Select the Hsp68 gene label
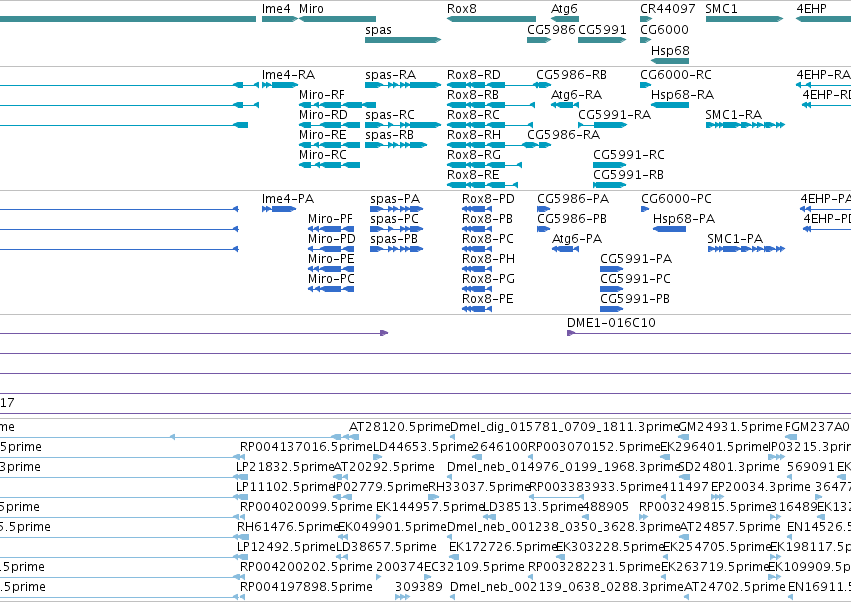This screenshot has width=851, height=602. click(670, 50)
